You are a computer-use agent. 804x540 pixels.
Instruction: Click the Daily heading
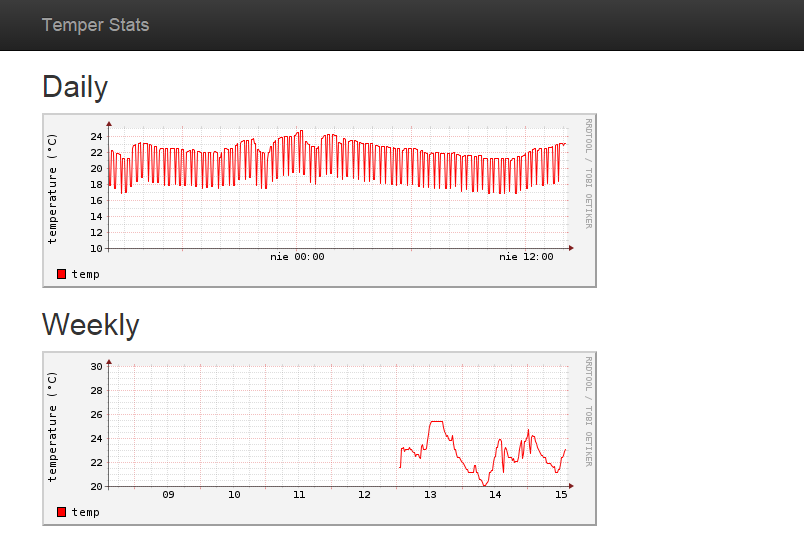(x=75, y=87)
